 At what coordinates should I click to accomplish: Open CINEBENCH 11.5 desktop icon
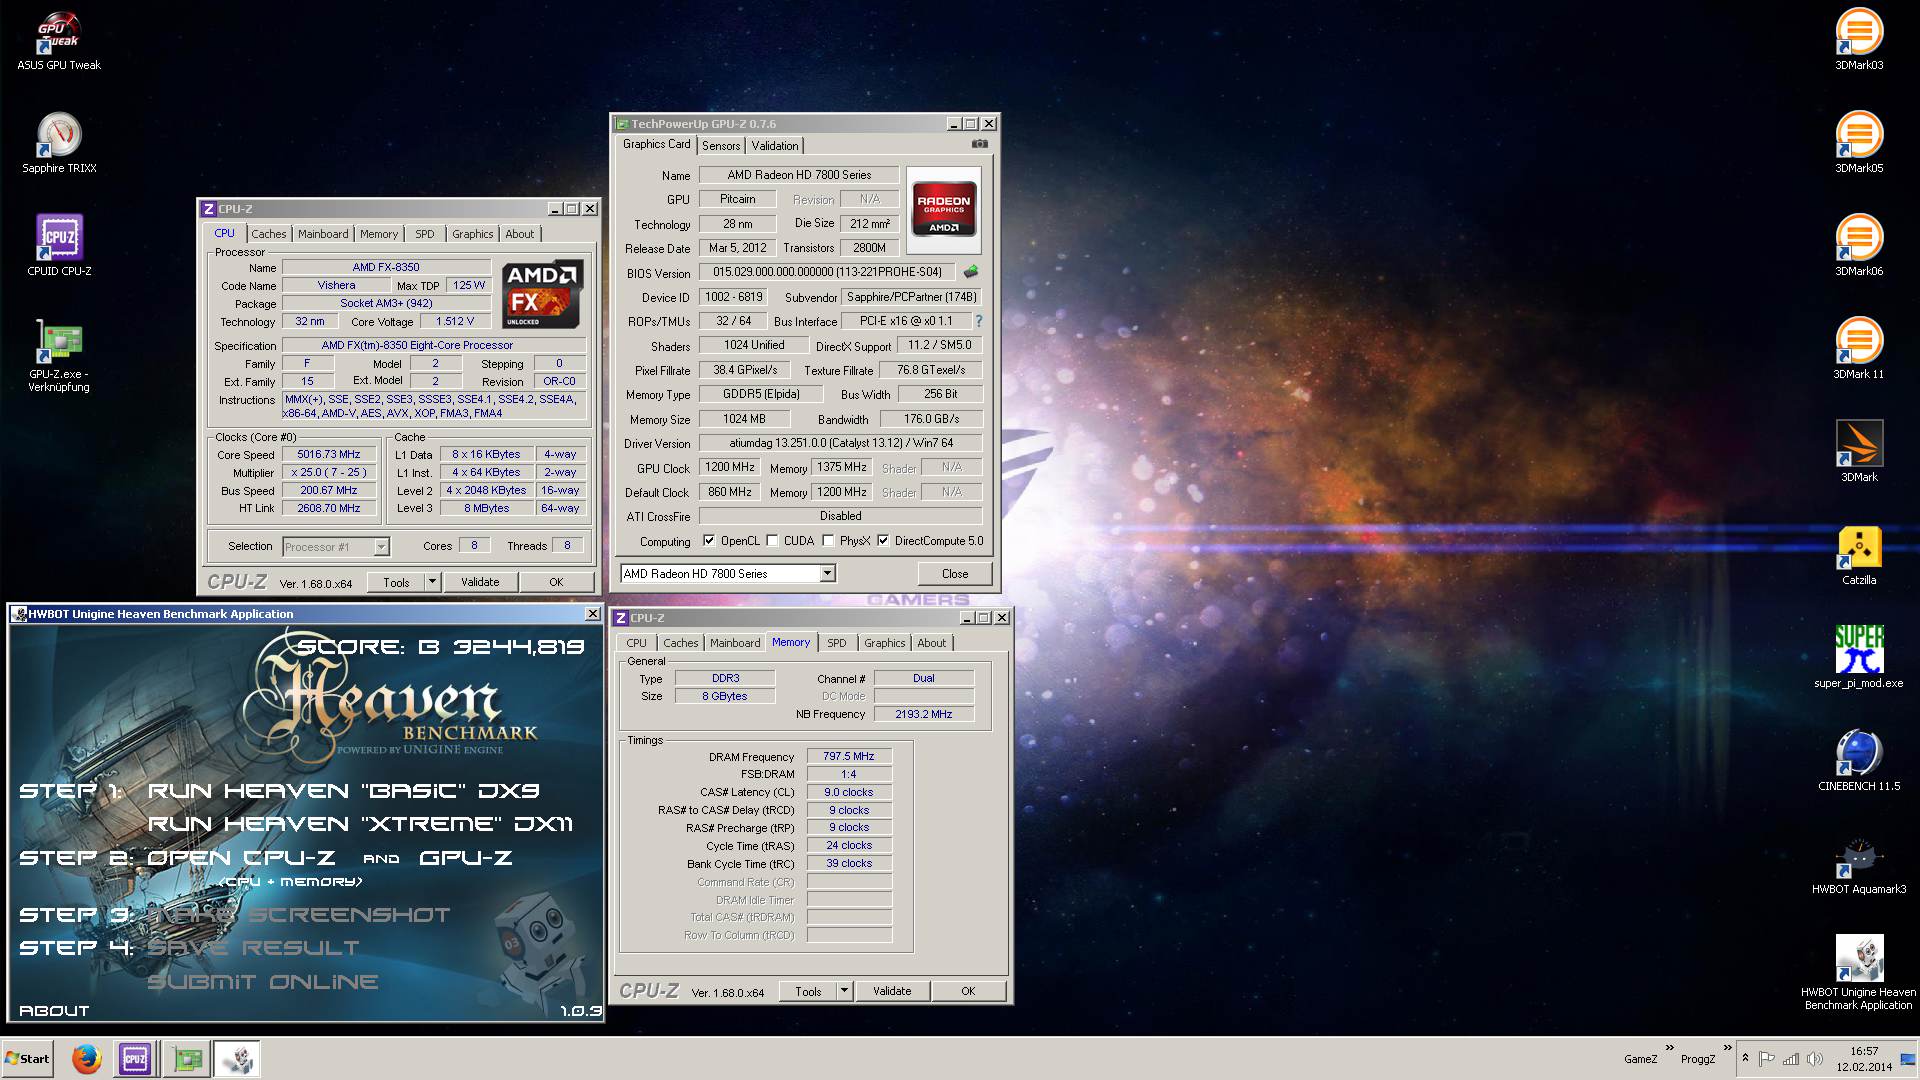tap(1859, 760)
